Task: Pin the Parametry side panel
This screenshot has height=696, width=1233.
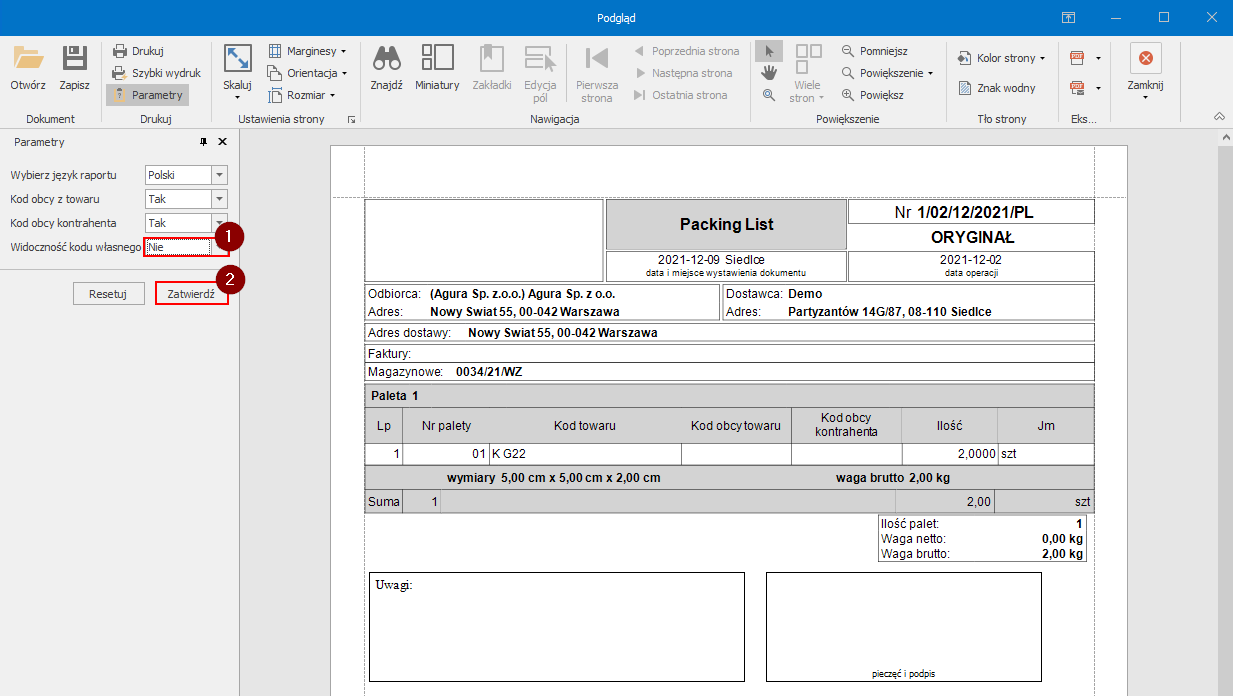Action: [x=204, y=142]
